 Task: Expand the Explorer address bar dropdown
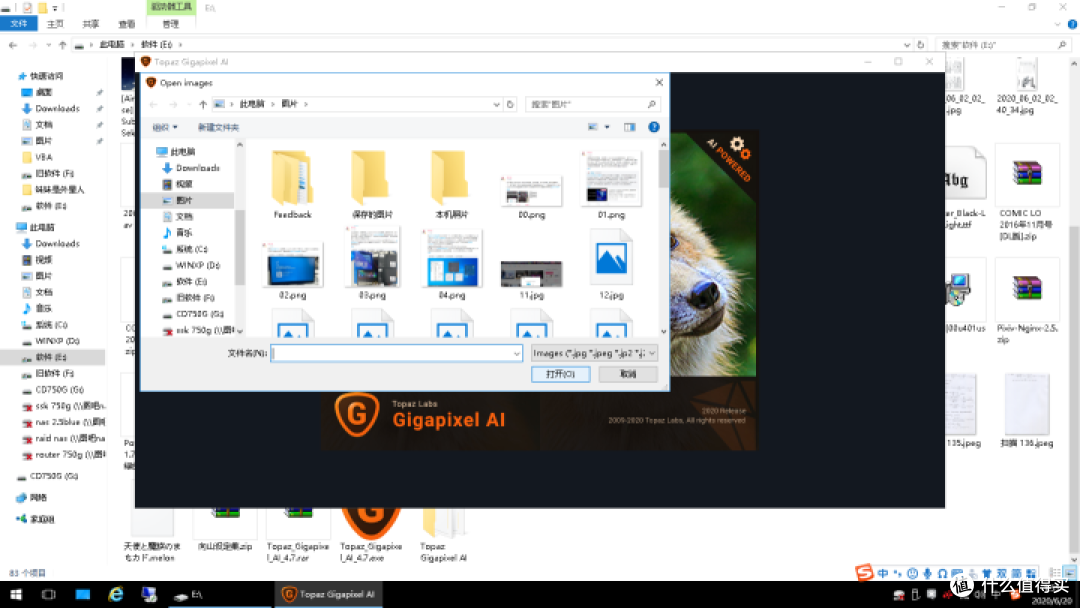pos(906,45)
